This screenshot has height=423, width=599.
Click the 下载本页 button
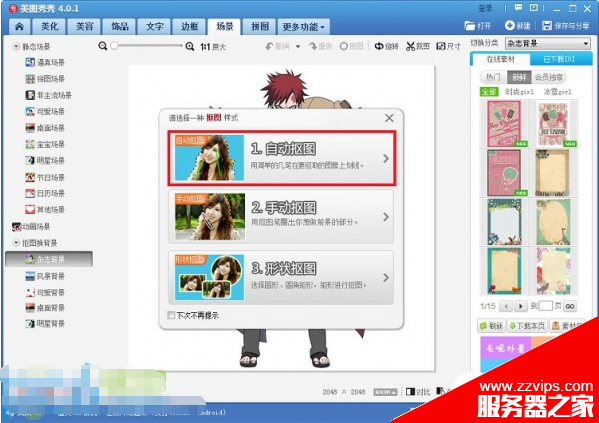pos(527,326)
